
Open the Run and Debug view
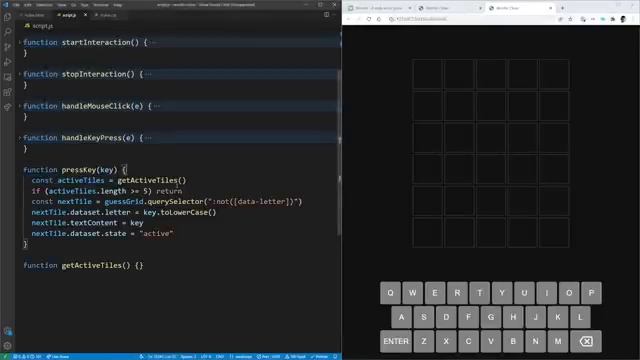[7, 62]
